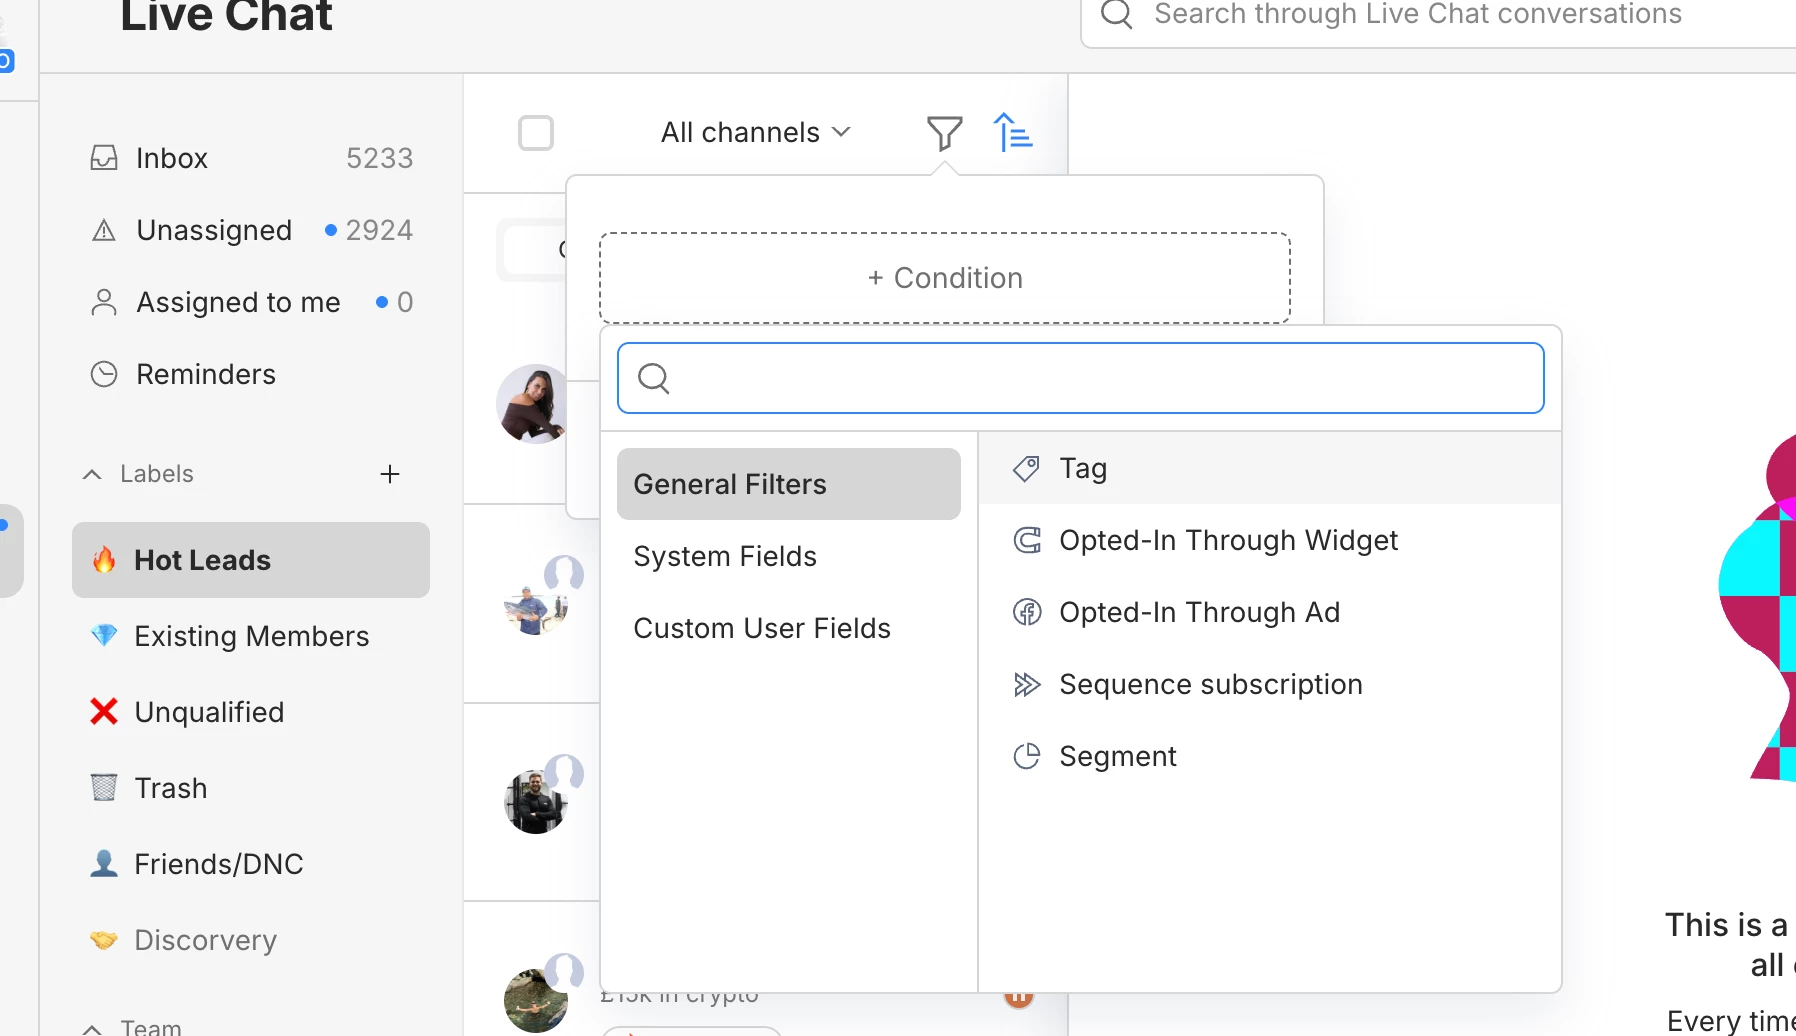This screenshot has width=1796, height=1036.
Task: Select the Segment filter option
Action: point(1117,757)
